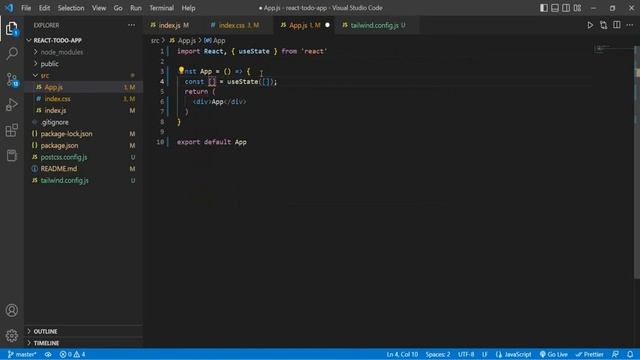Open the Search view icon
Viewport: 640px width, 360px height.
coord(12,53)
